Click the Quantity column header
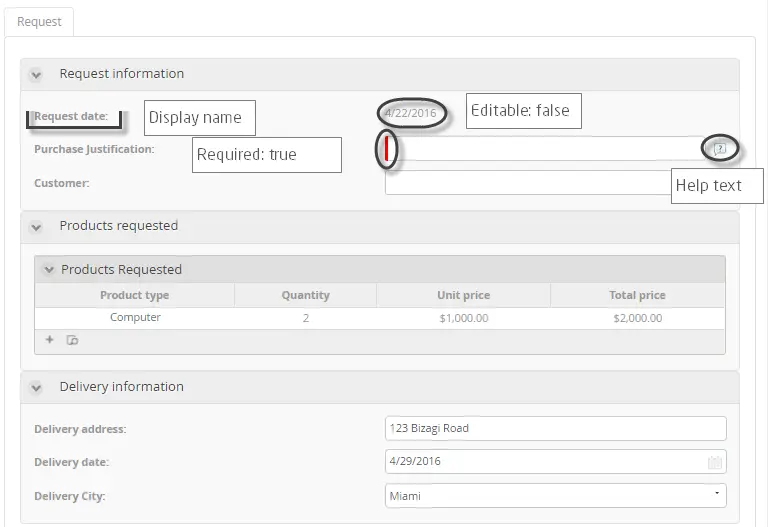 tap(306, 295)
